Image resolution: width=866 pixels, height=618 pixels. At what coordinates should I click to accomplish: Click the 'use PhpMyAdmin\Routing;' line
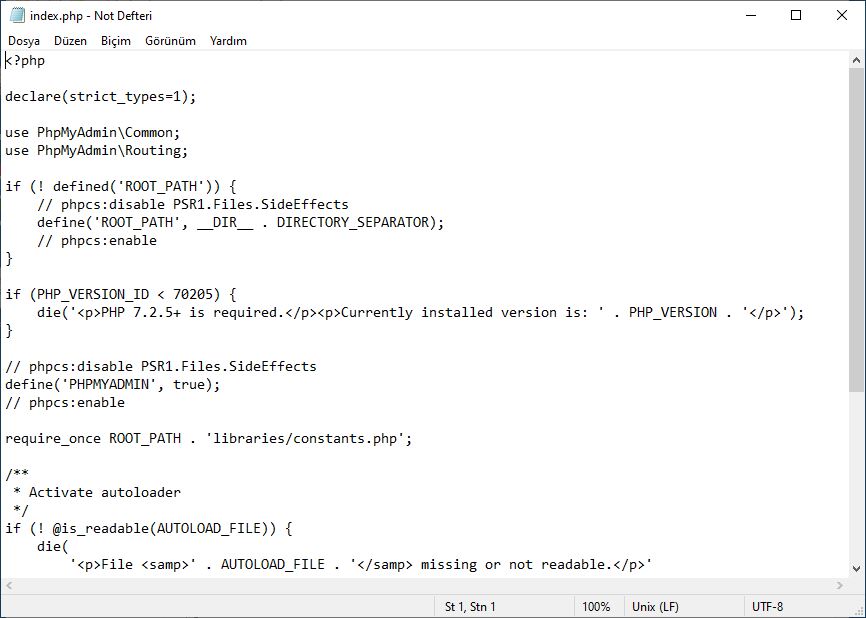pos(97,150)
